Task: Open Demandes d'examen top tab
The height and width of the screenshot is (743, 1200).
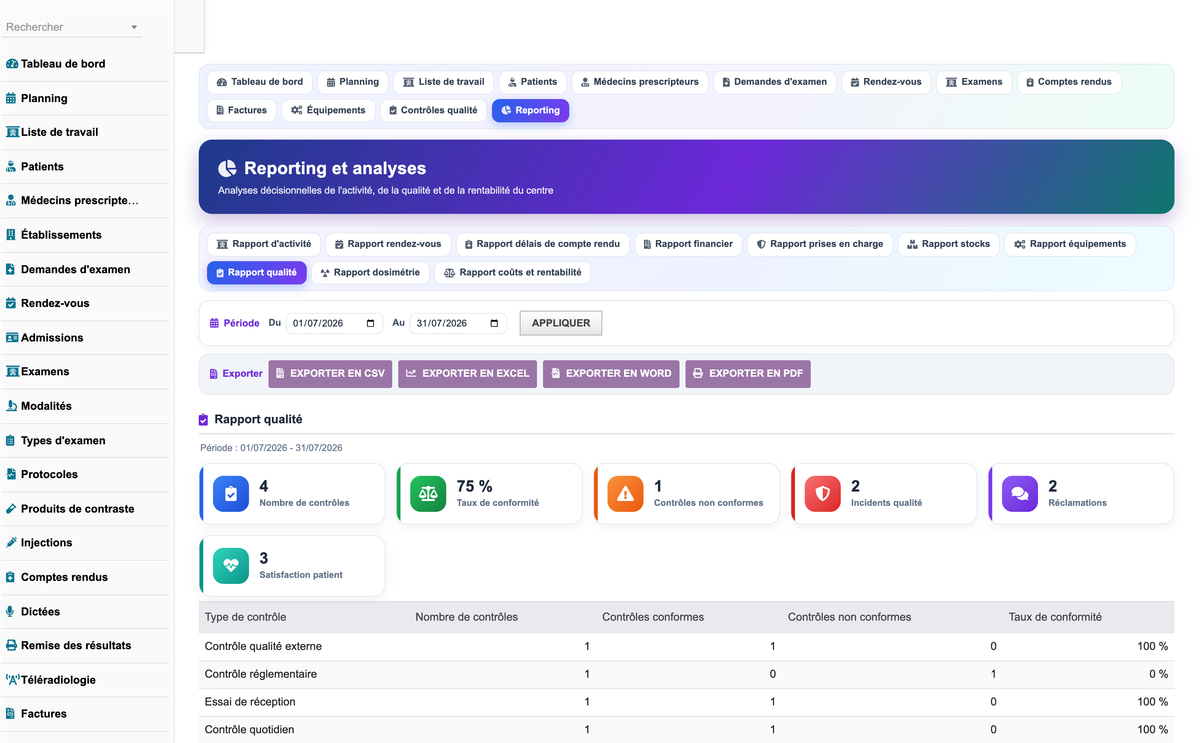Action: click(x=775, y=82)
